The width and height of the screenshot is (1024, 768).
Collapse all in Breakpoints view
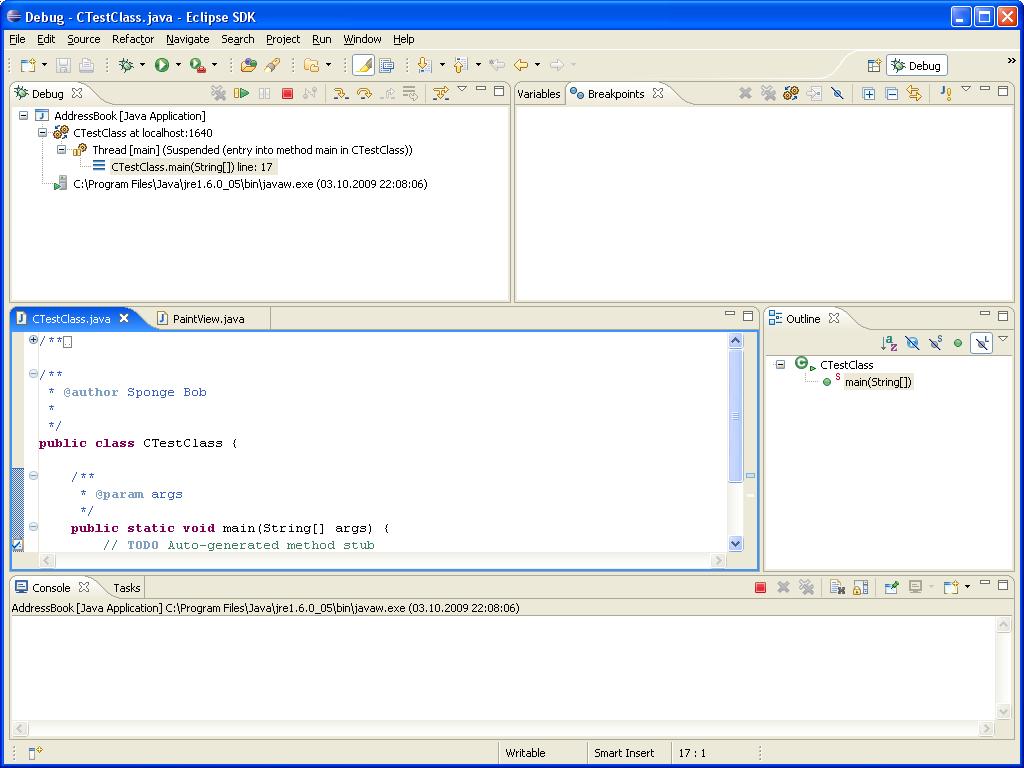coord(891,93)
